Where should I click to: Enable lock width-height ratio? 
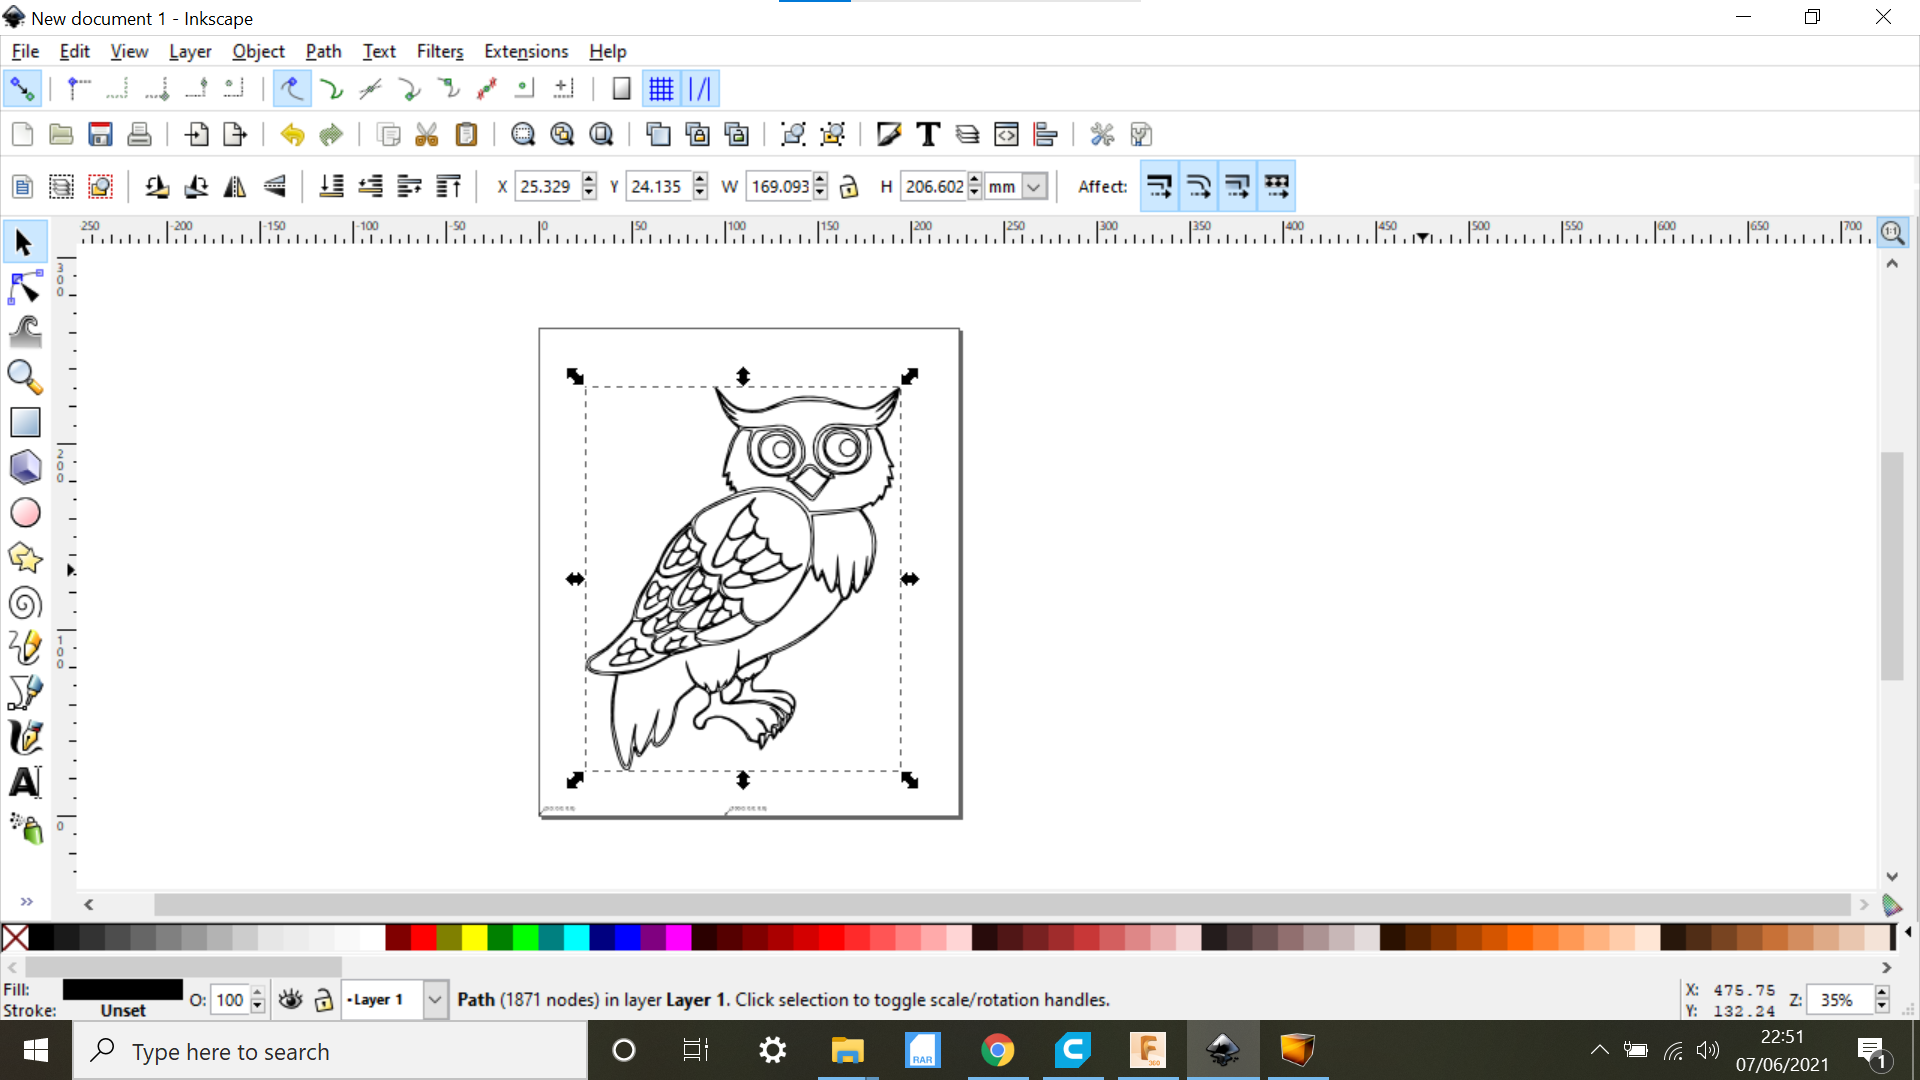(848, 186)
